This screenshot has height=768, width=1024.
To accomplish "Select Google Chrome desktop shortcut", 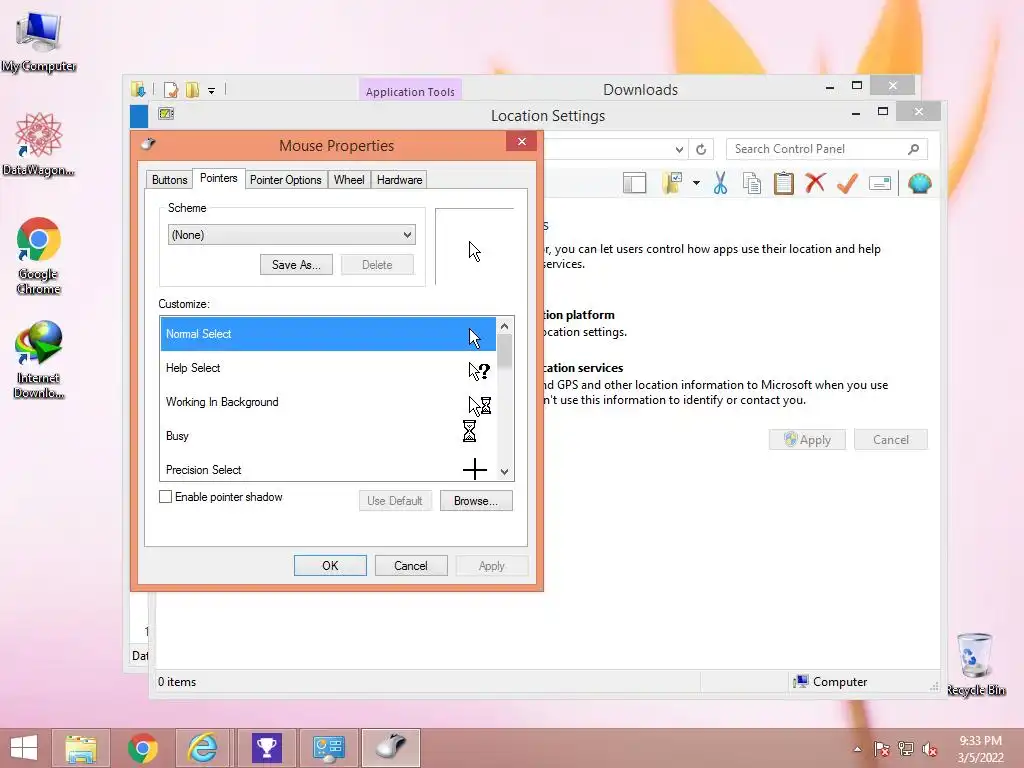I will [x=39, y=256].
